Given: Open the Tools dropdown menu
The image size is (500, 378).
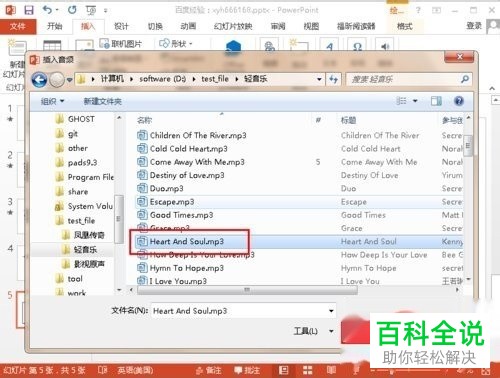Looking at the screenshot, I should (x=313, y=331).
